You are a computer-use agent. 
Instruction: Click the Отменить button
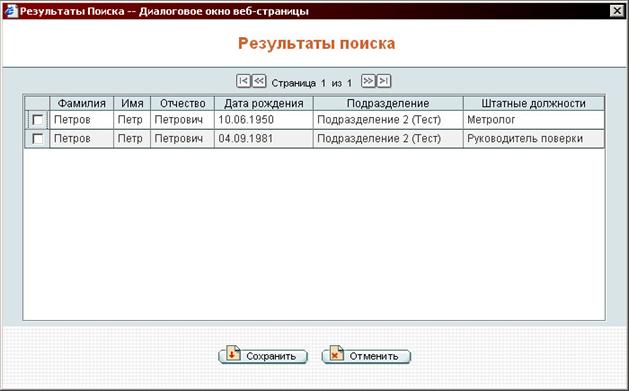pos(366,356)
